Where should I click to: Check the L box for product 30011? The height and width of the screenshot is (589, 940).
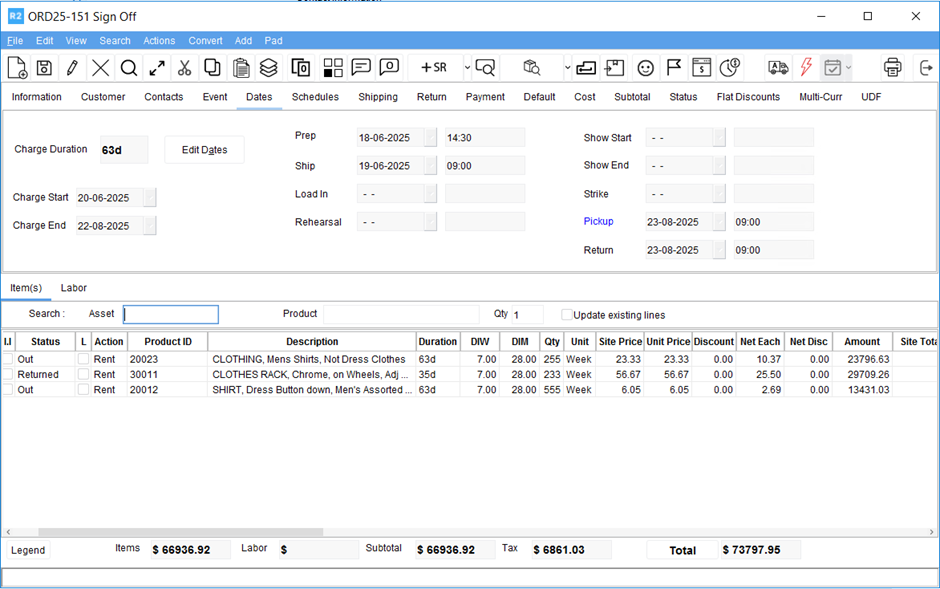pos(83,374)
